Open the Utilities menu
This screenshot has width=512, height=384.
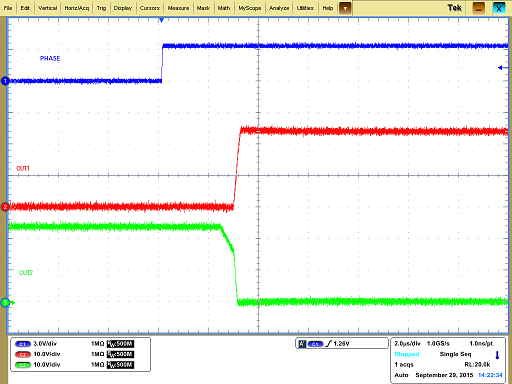tap(305, 8)
